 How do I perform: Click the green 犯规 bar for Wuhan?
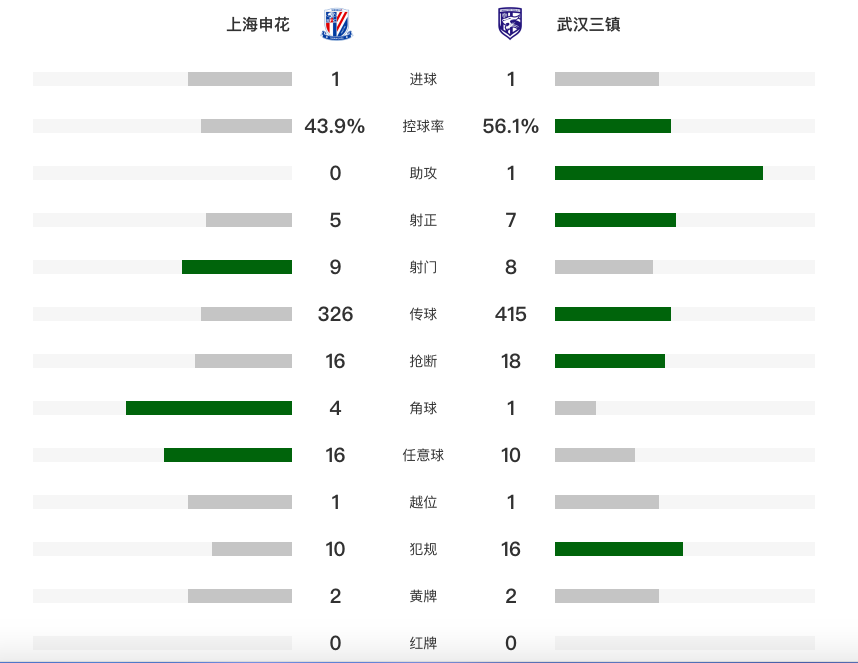pos(619,549)
